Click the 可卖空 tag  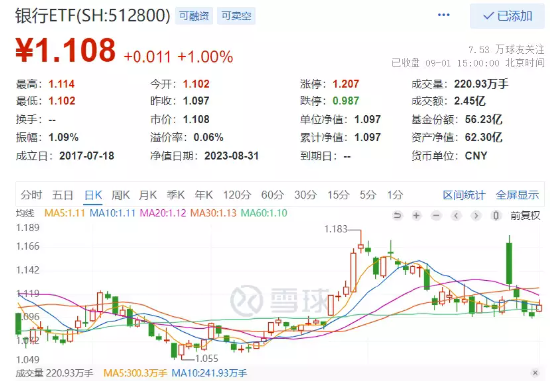pos(236,16)
